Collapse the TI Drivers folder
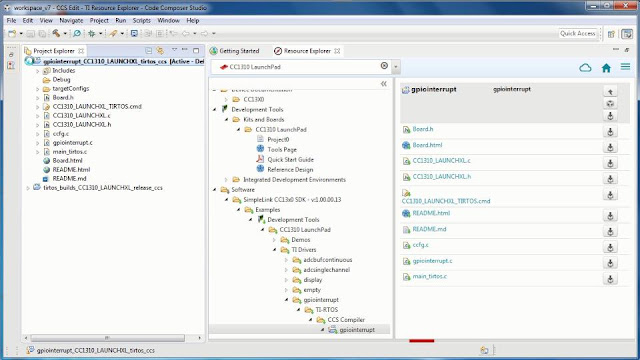The height and width of the screenshot is (360, 640). (x=274, y=250)
